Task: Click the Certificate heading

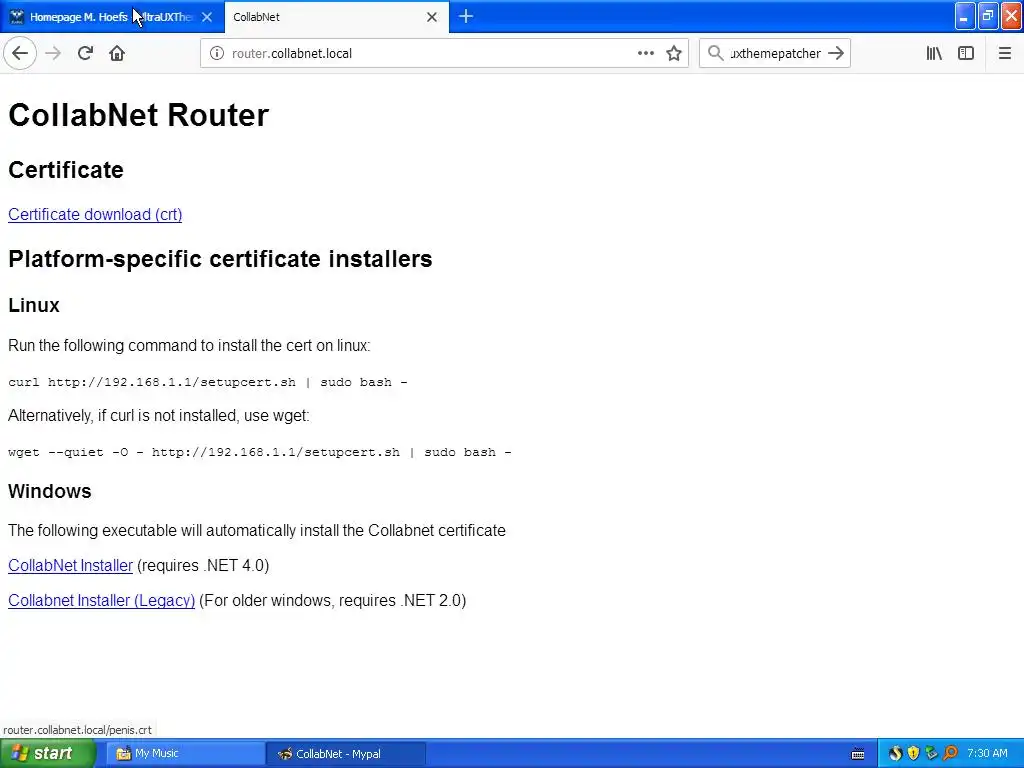Action: 66,170
